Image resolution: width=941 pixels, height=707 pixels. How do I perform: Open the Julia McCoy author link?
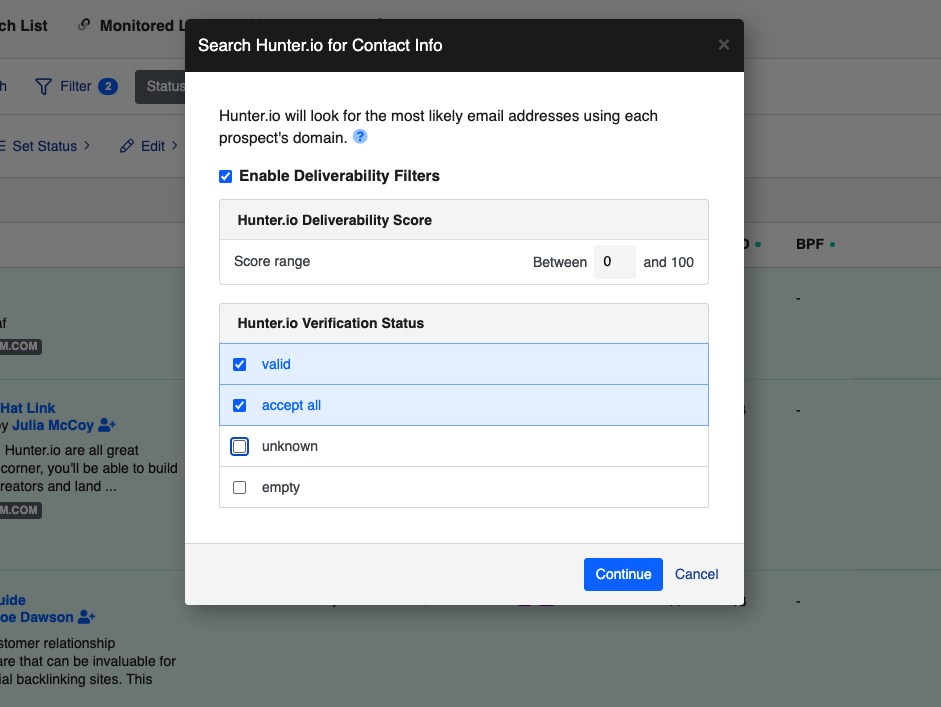pos(53,425)
